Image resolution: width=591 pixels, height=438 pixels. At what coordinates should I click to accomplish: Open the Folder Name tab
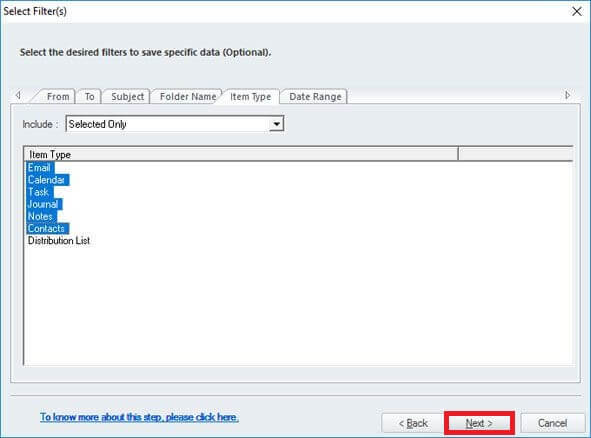click(x=188, y=96)
